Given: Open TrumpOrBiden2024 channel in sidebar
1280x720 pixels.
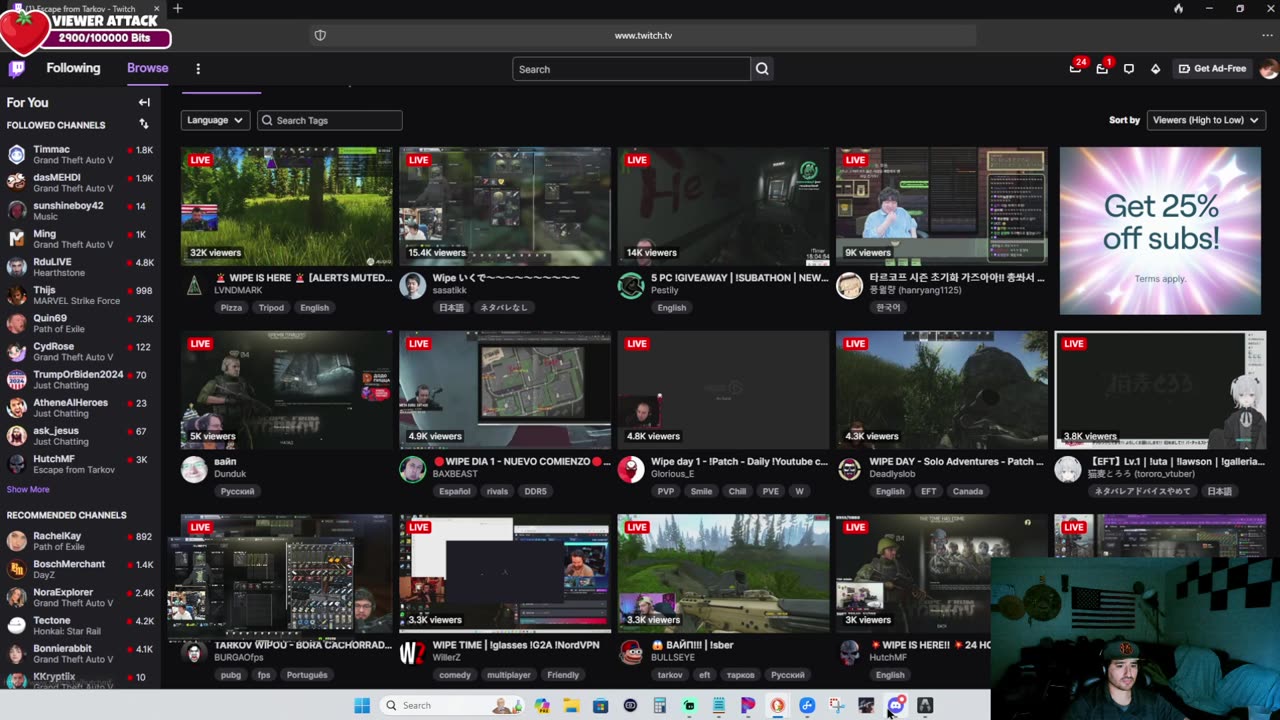Looking at the screenshot, I should coord(80,379).
